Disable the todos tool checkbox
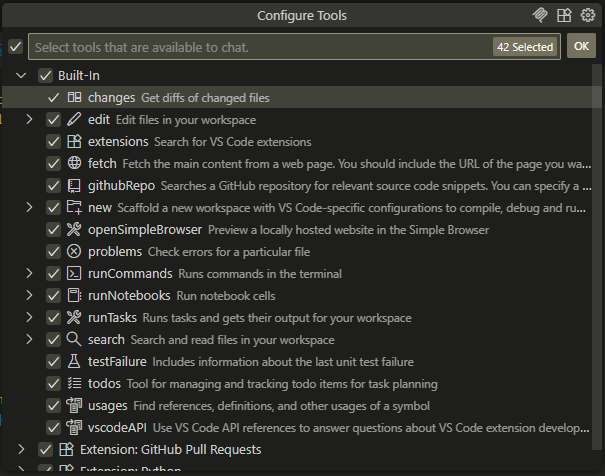The height and width of the screenshot is (476, 605). 54,384
